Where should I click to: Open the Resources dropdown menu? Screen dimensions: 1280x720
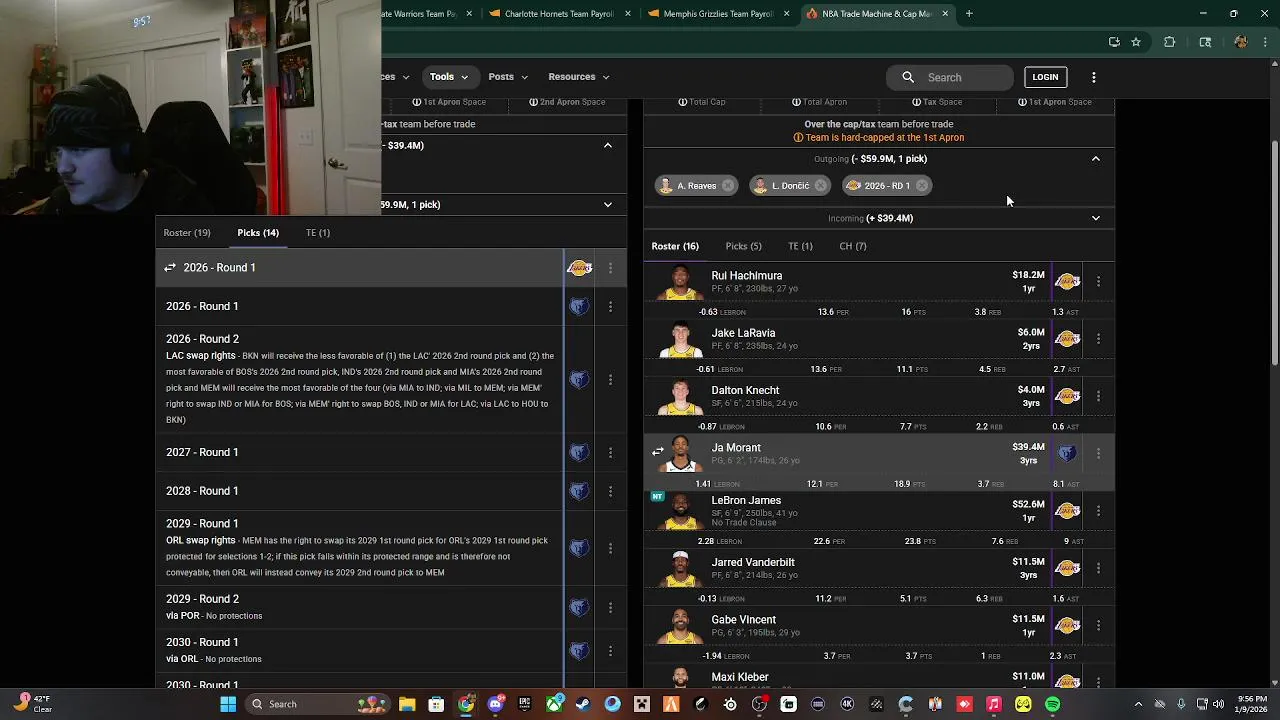point(578,77)
